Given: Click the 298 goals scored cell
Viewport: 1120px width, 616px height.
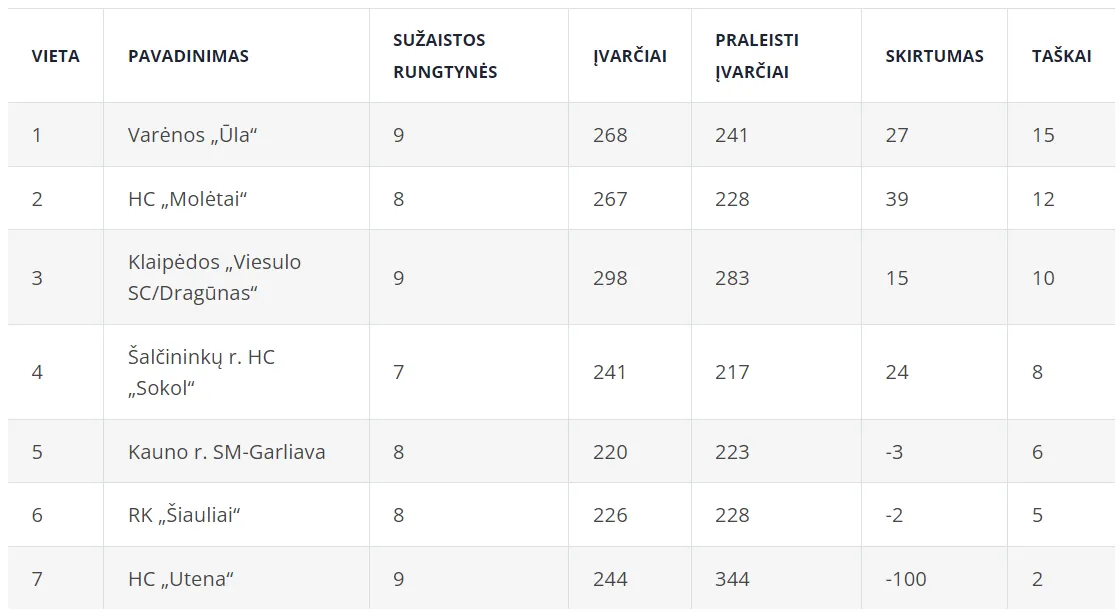Looking at the screenshot, I should pos(610,278).
